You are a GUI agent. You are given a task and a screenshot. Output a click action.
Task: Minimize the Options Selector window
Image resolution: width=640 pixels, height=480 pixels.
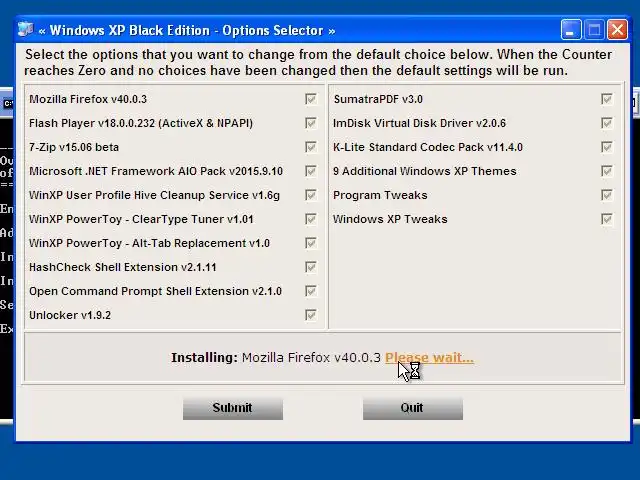pos(571,29)
